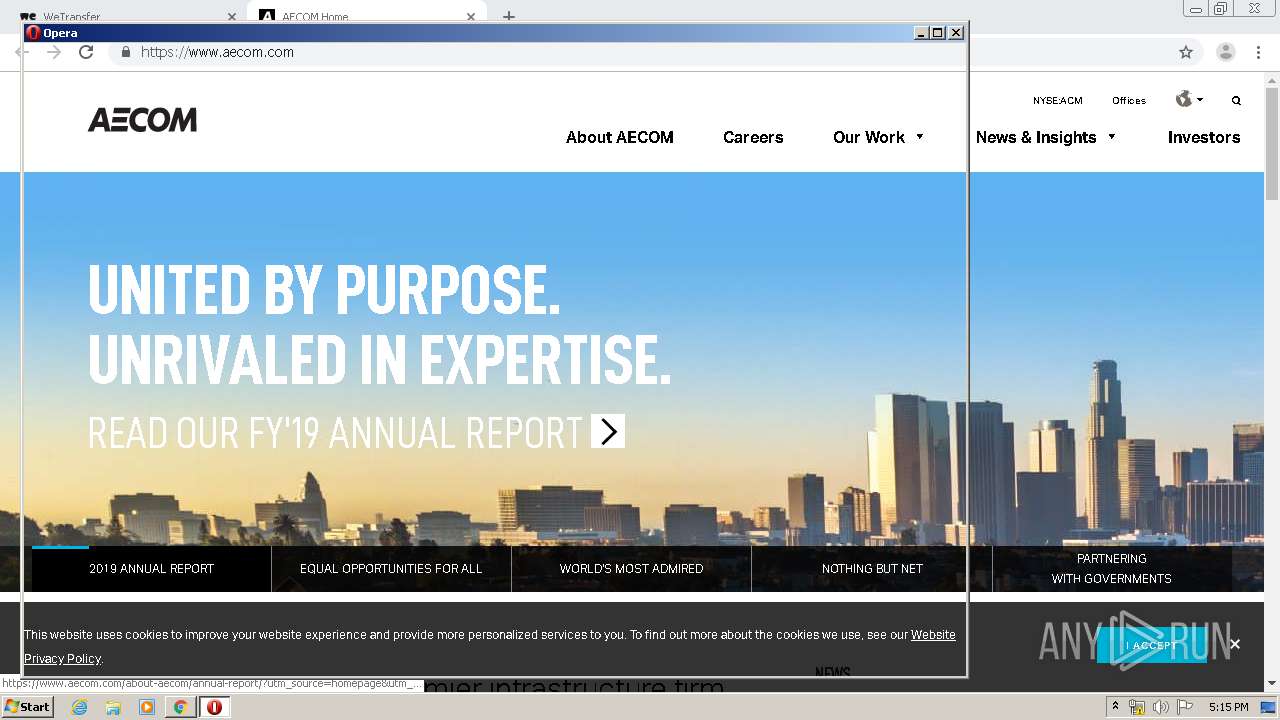
Task: Accept cookies with the I ACCEPT button
Action: point(1152,645)
